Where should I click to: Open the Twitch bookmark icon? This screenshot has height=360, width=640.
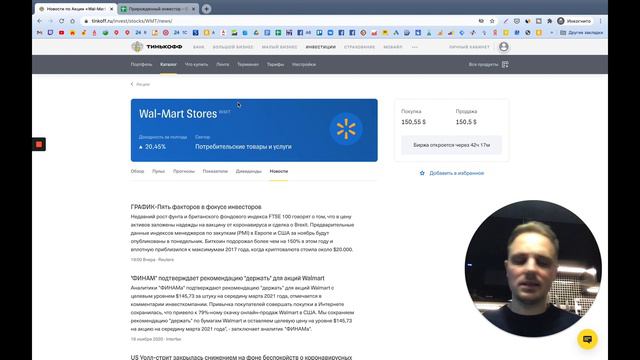coord(51,32)
